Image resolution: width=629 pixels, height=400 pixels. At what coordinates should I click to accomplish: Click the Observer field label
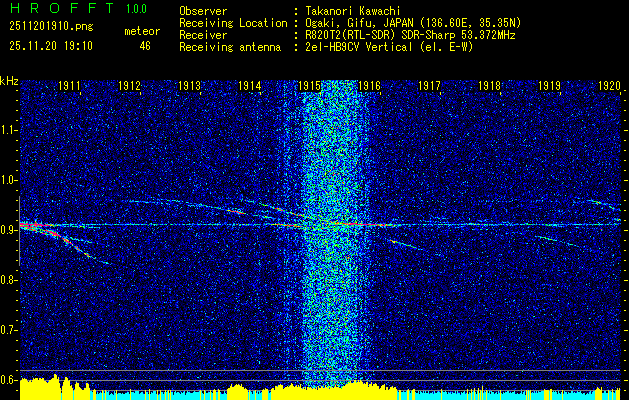(203, 11)
